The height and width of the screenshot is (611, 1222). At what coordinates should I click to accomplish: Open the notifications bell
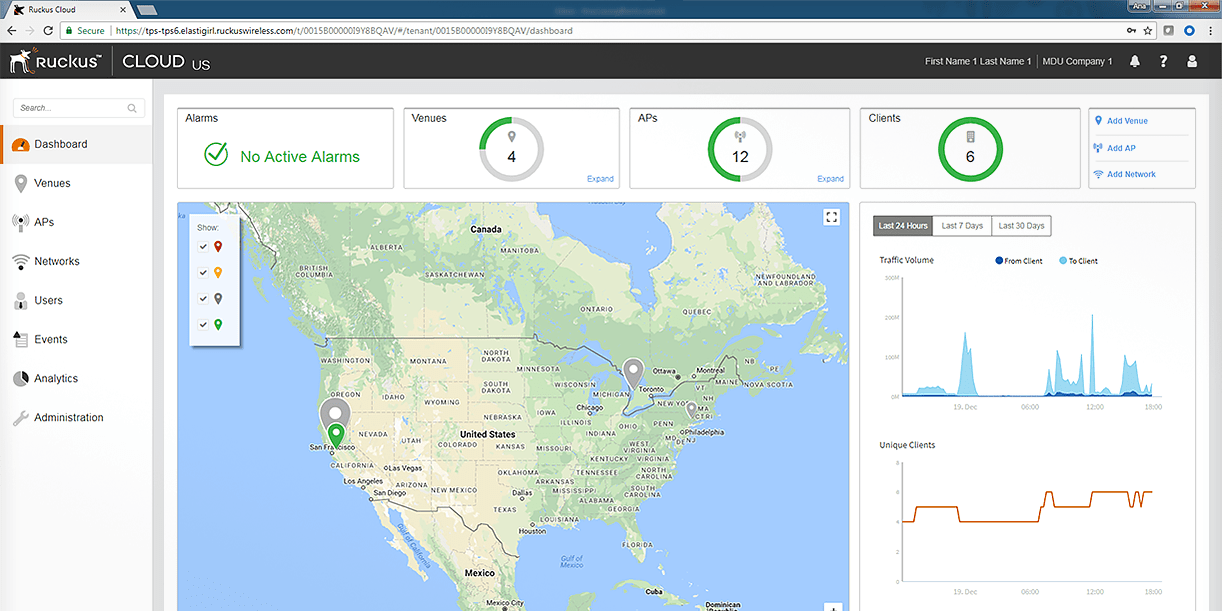click(x=1135, y=61)
